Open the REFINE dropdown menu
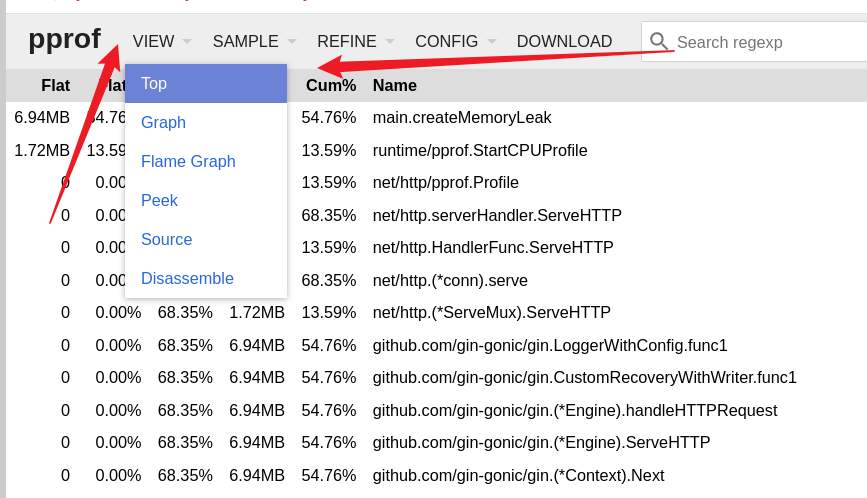 pos(355,41)
